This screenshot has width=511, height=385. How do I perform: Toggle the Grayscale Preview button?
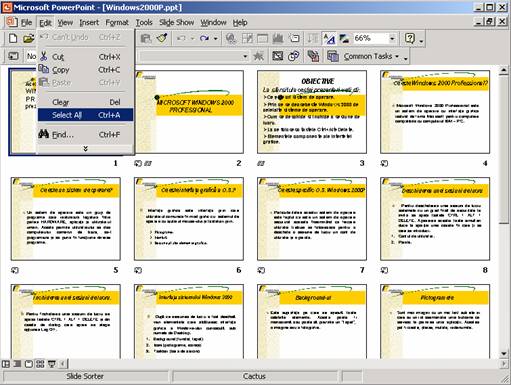click(344, 39)
